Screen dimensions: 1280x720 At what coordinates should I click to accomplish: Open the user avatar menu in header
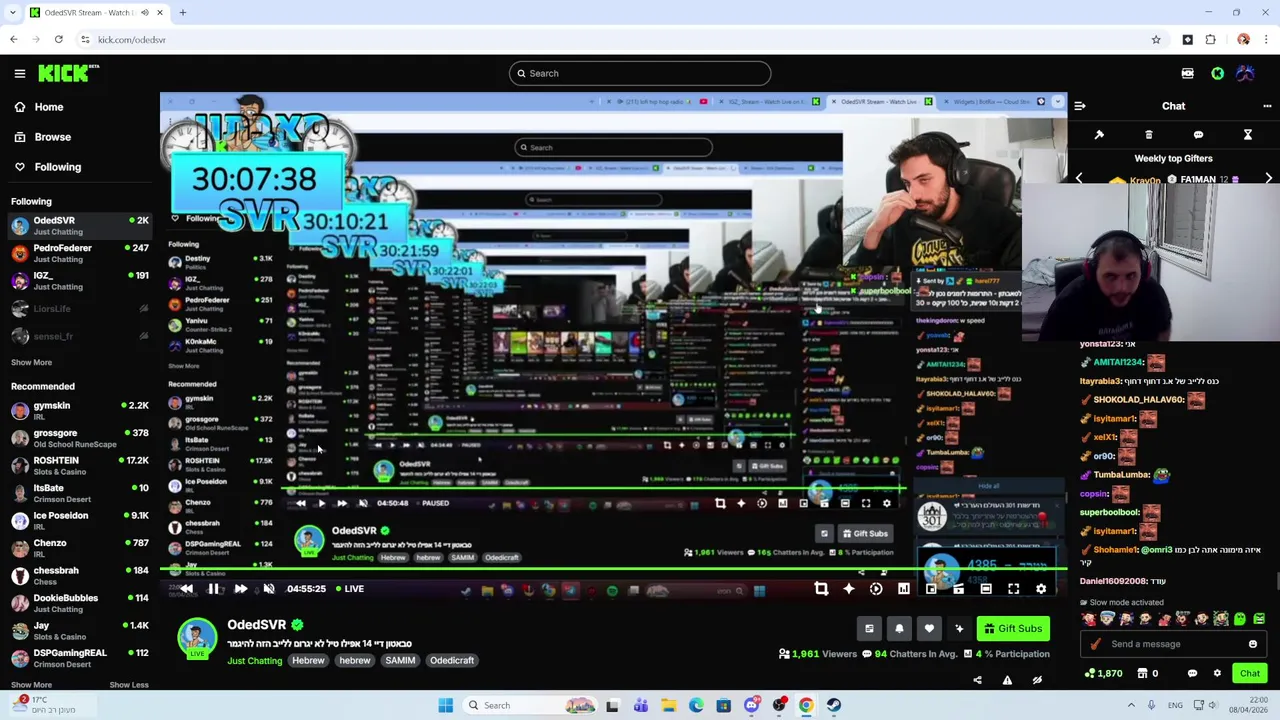point(1245,73)
